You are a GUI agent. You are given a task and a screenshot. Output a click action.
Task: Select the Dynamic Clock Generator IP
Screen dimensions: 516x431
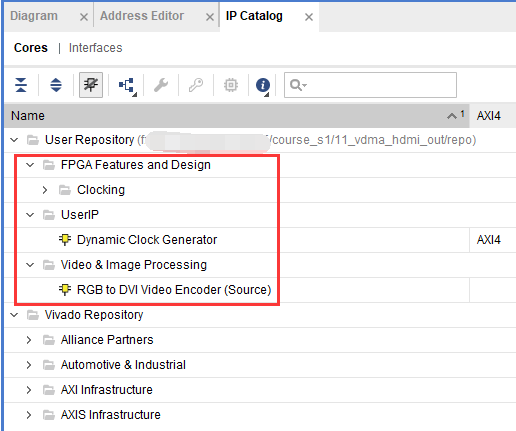(147, 240)
